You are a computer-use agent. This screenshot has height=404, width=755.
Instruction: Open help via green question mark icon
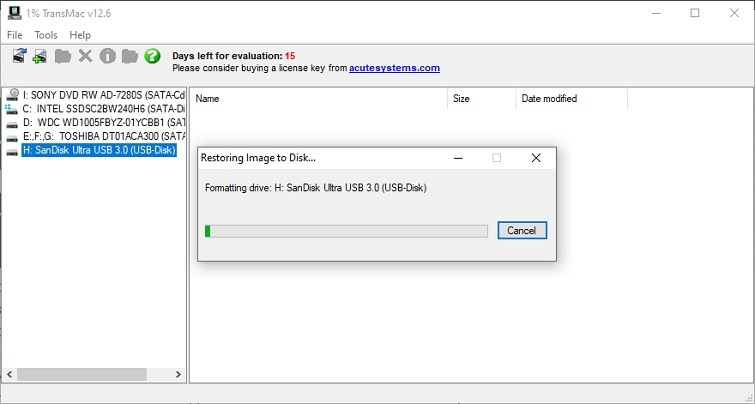tap(152, 56)
